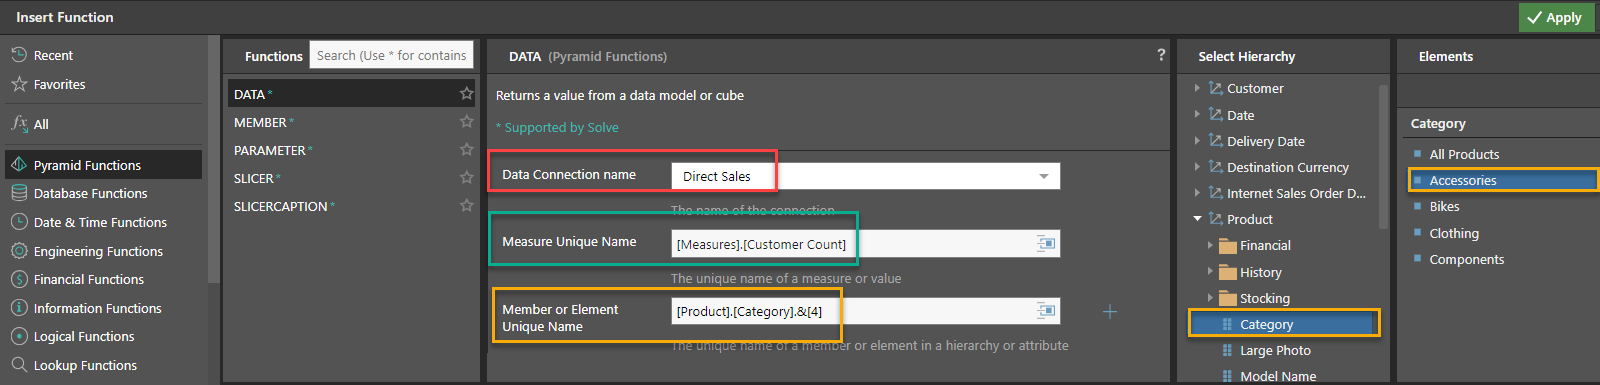Add another member with plus icon

1110,312
